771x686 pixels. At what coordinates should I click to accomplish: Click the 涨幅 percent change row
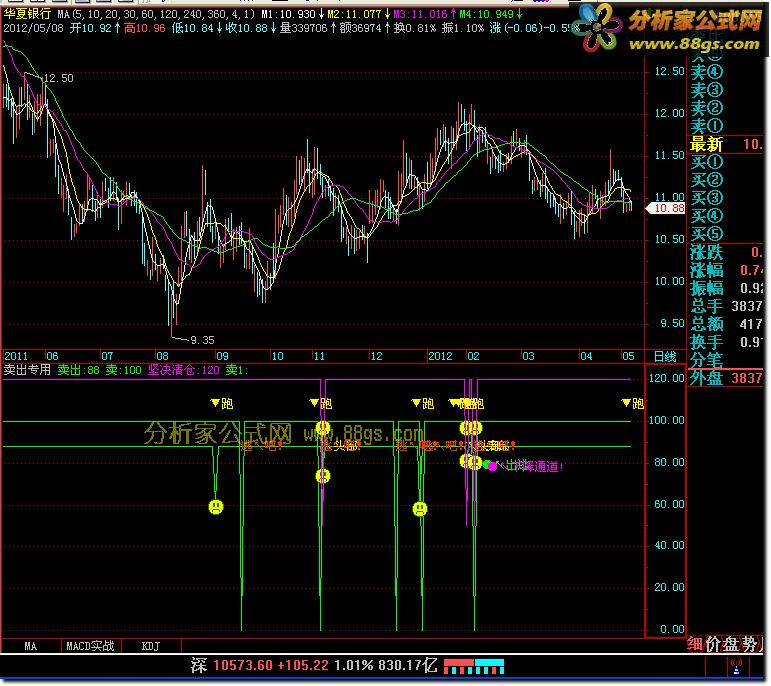tap(727, 270)
